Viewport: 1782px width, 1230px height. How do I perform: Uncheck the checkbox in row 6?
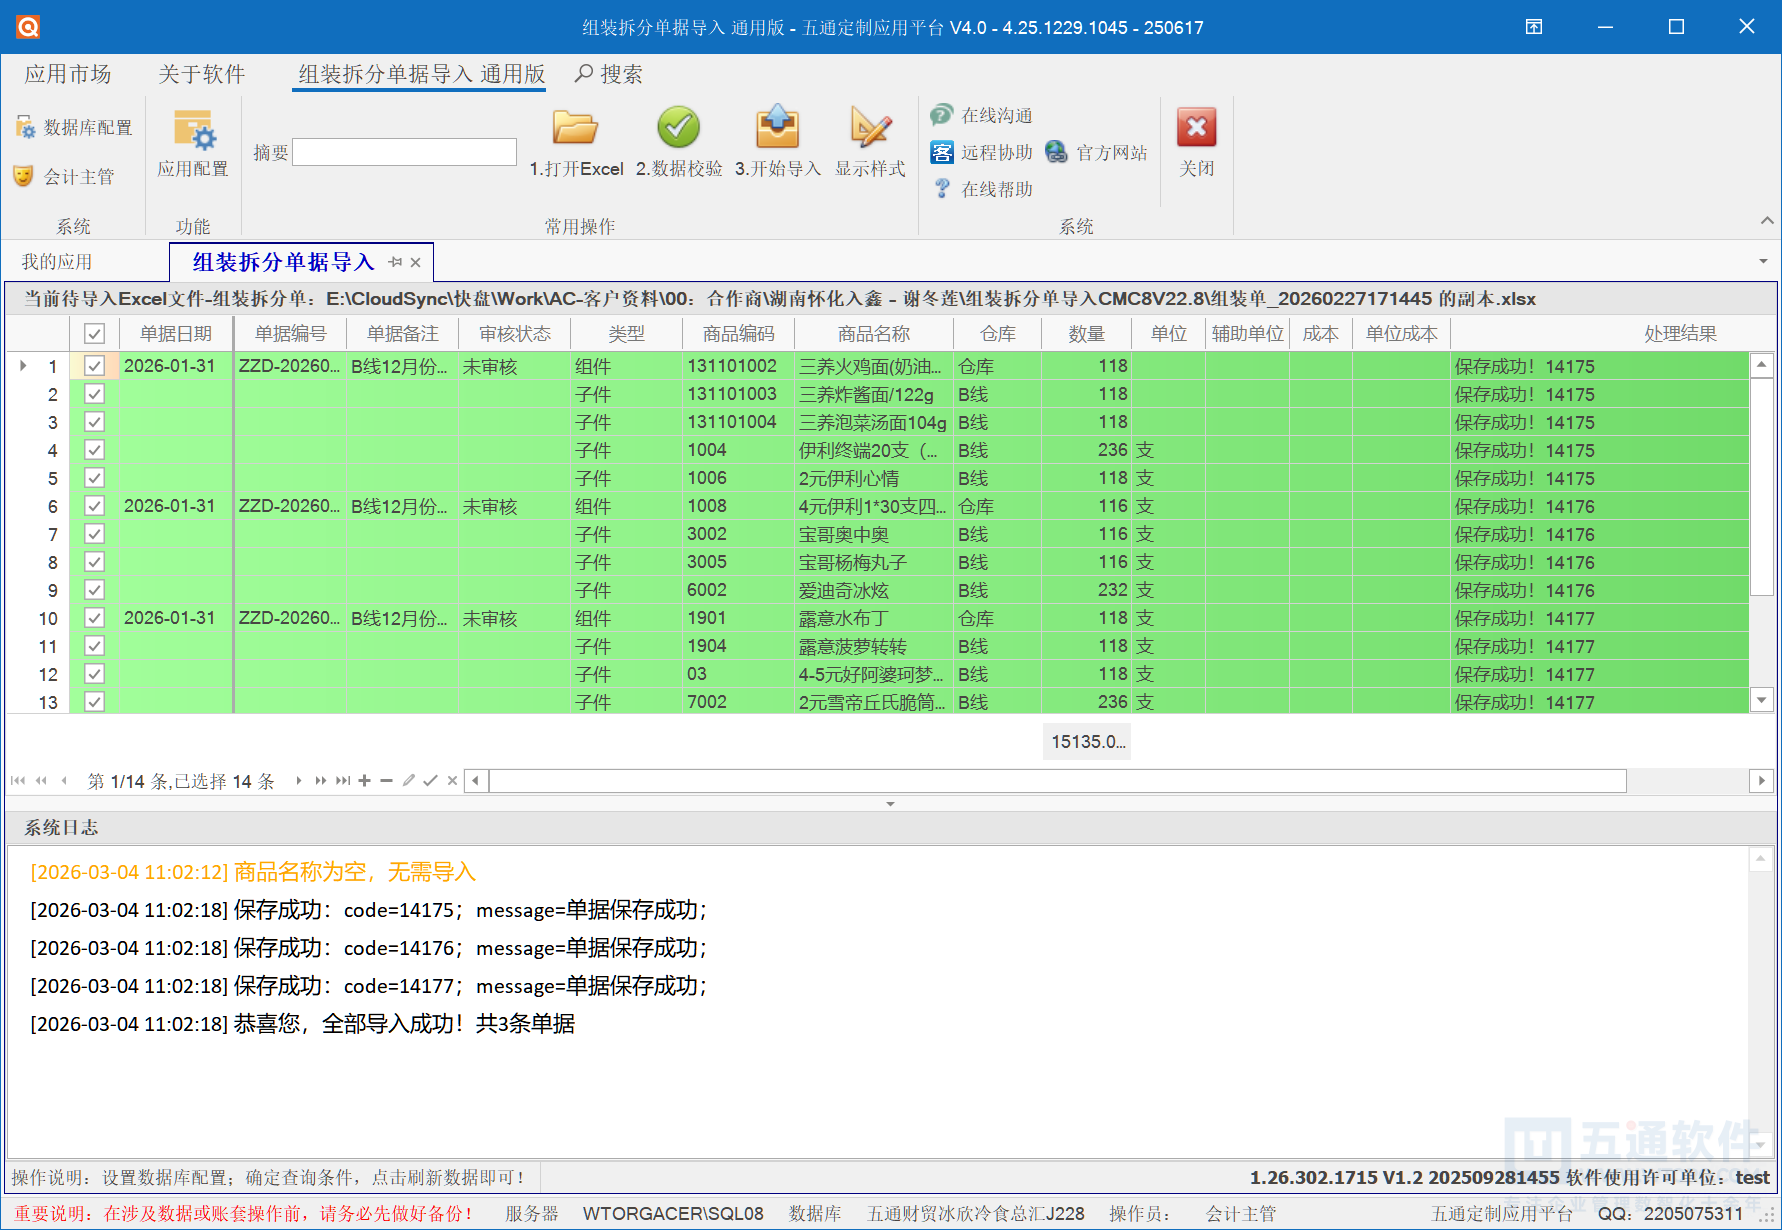tap(94, 506)
